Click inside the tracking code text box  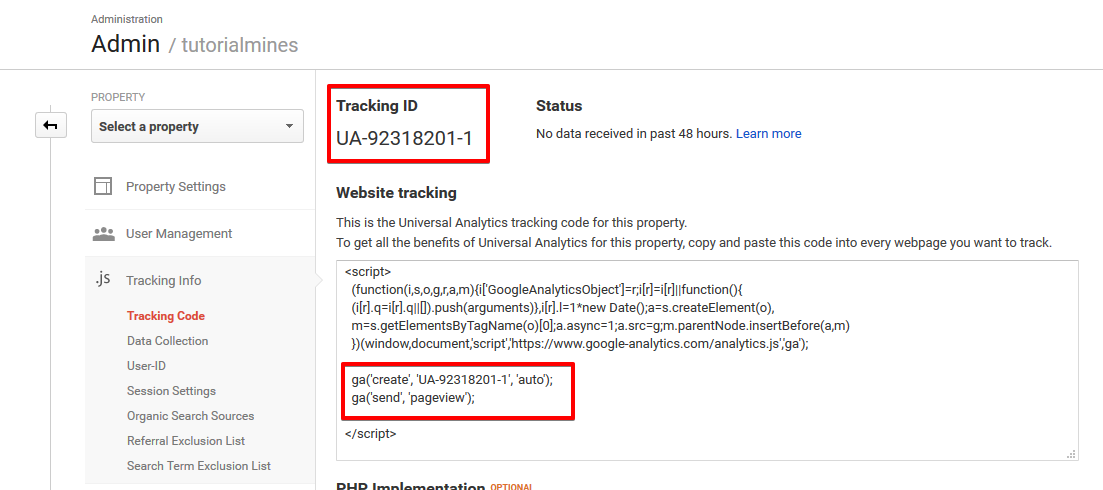[707, 361]
